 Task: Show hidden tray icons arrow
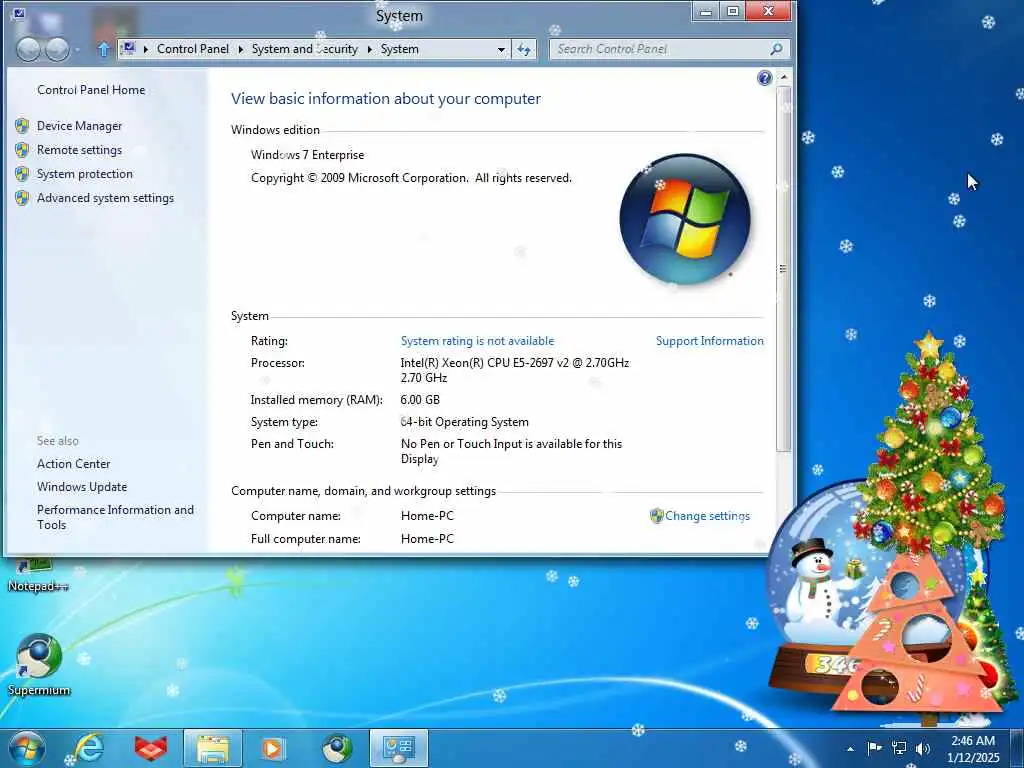[x=850, y=749]
